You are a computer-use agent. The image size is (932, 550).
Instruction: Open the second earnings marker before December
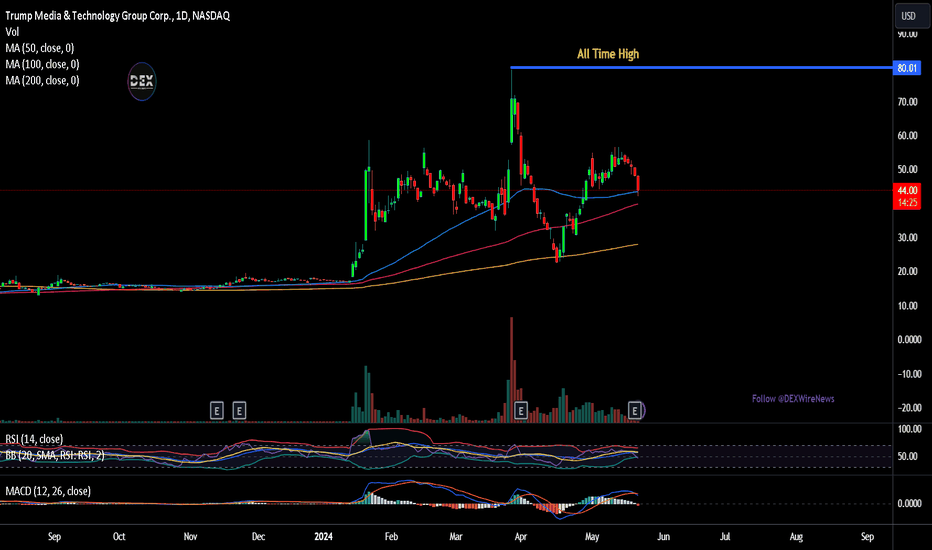point(239,410)
